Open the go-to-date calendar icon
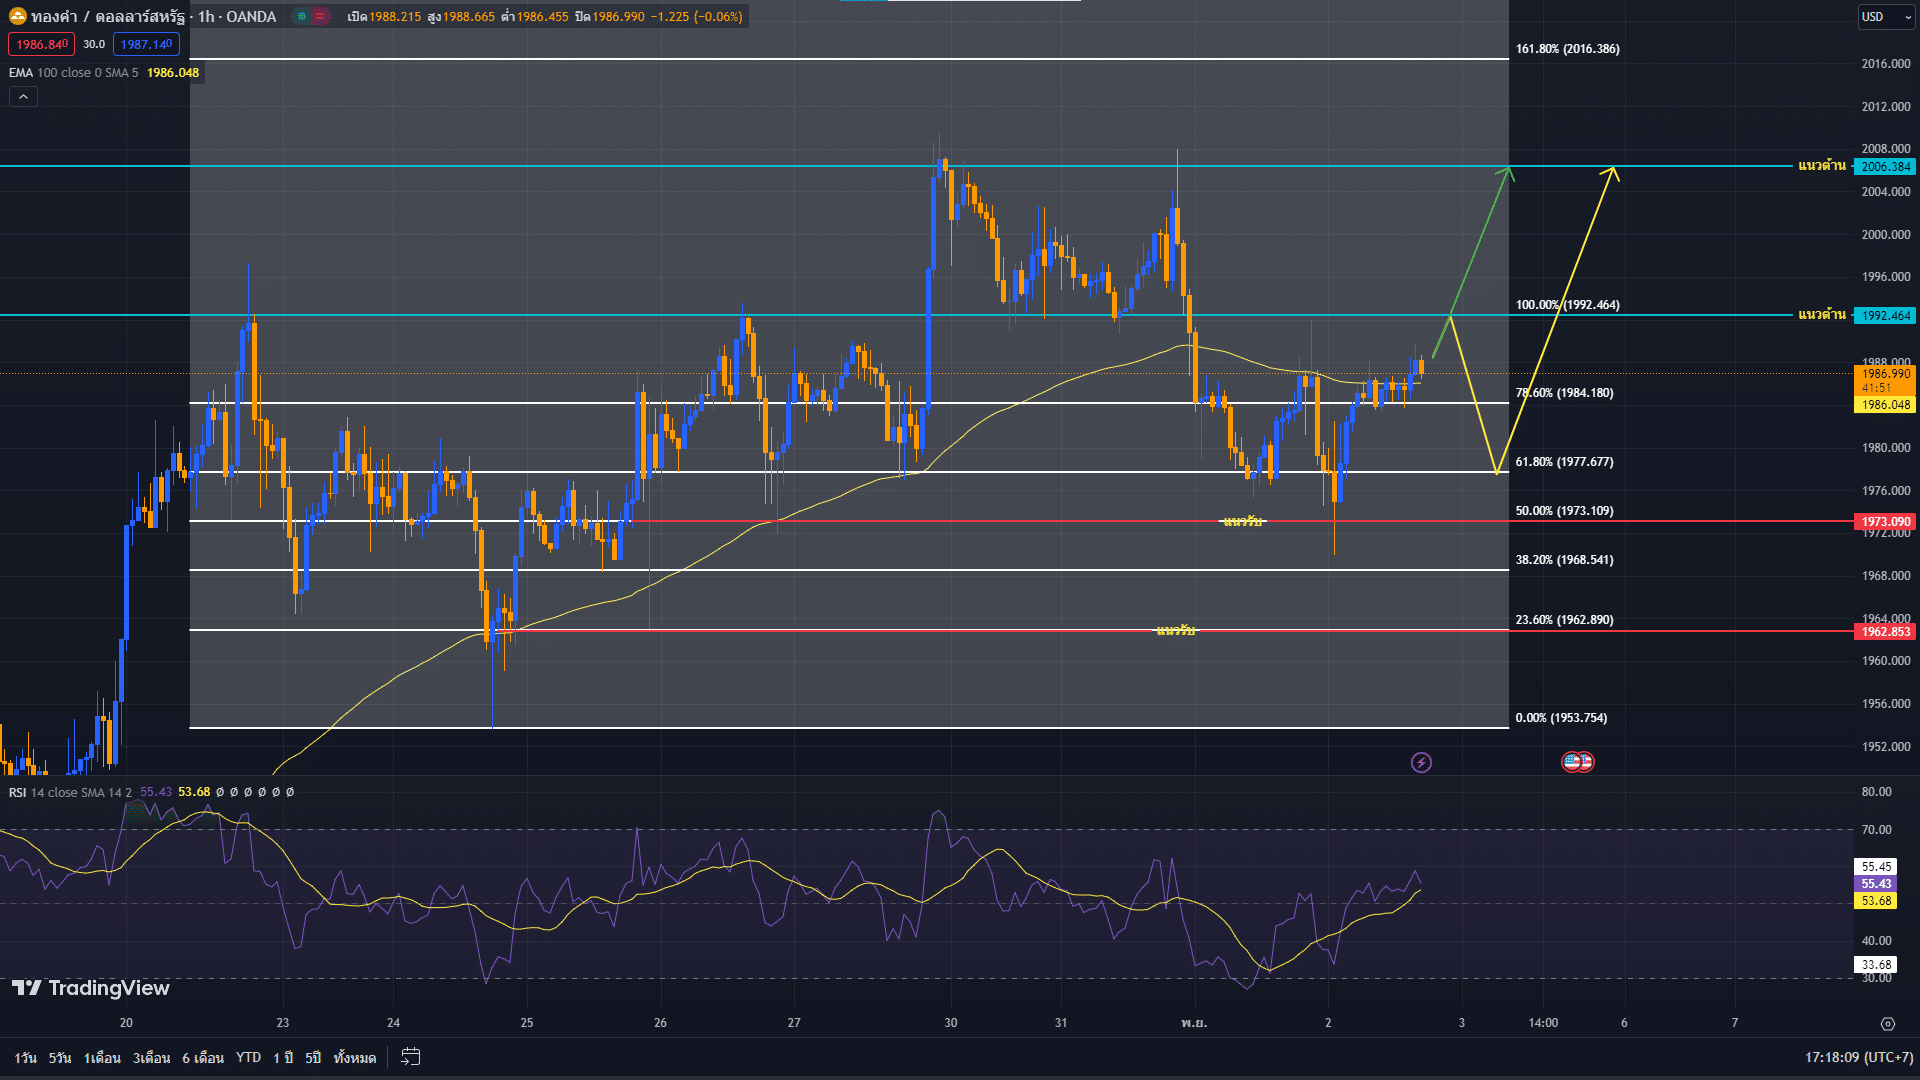Image resolution: width=1920 pixels, height=1080 pixels. click(x=410, y=1057)
